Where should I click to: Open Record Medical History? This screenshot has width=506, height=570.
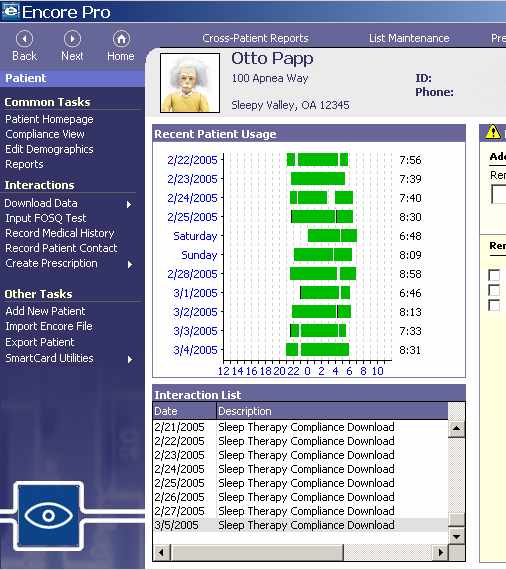(60, 233)
